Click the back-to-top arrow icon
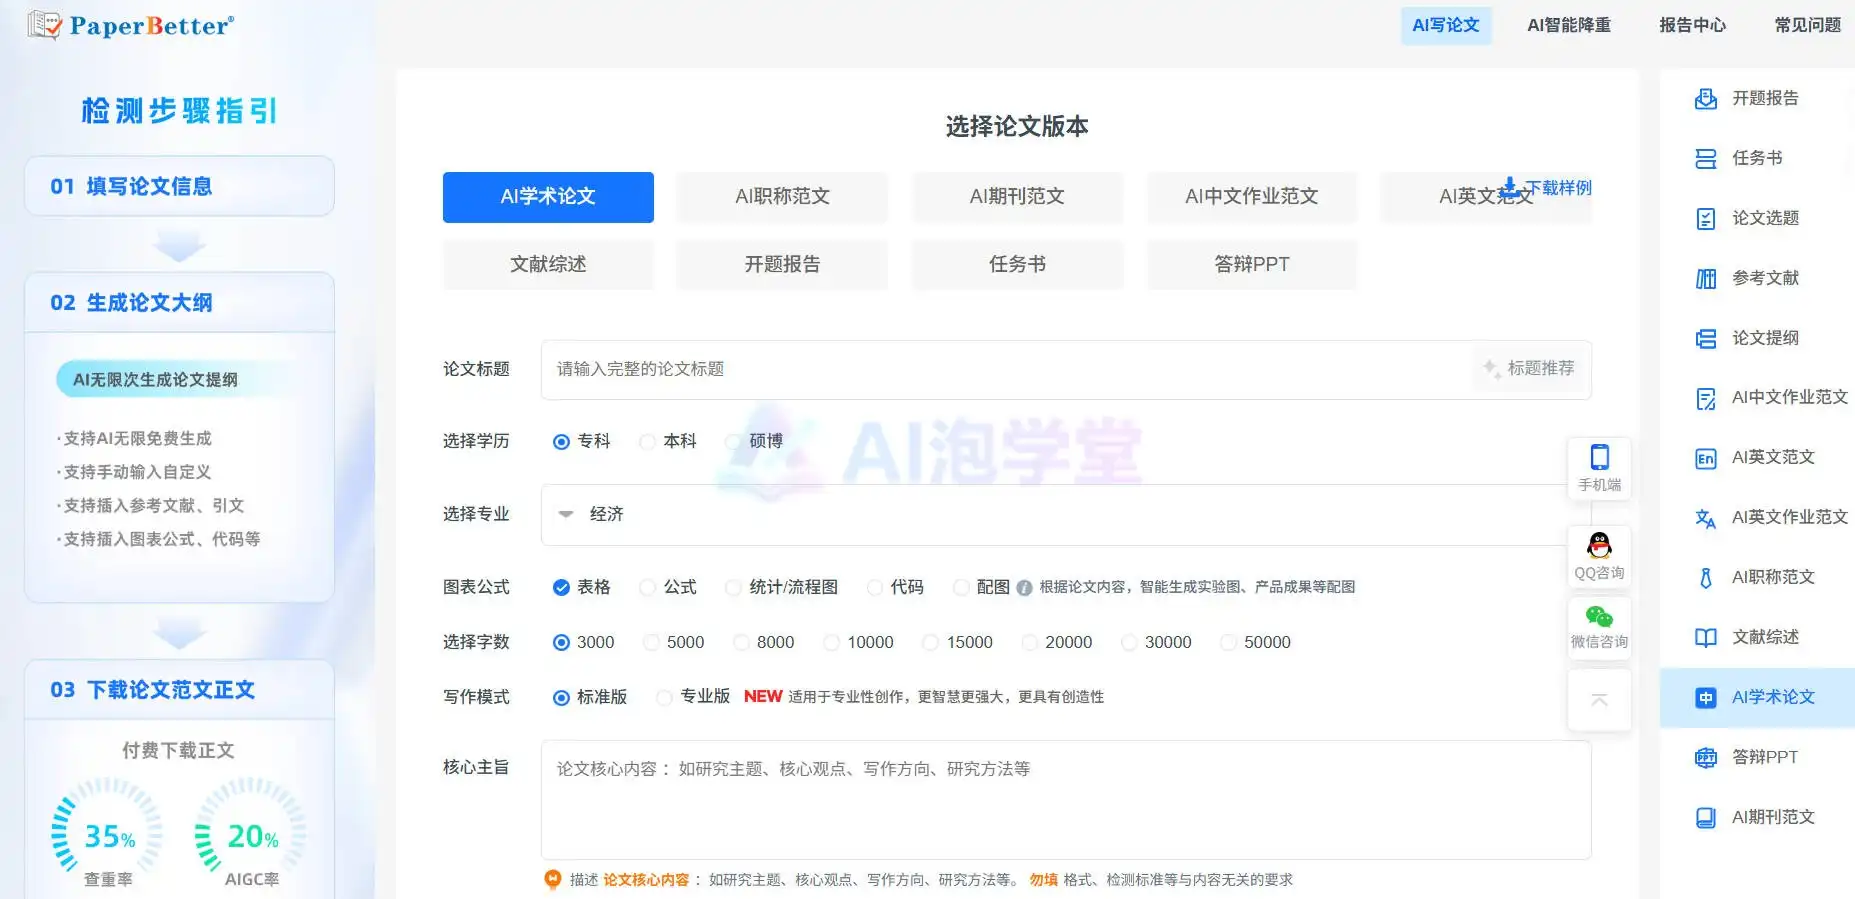 [1599, 699]
